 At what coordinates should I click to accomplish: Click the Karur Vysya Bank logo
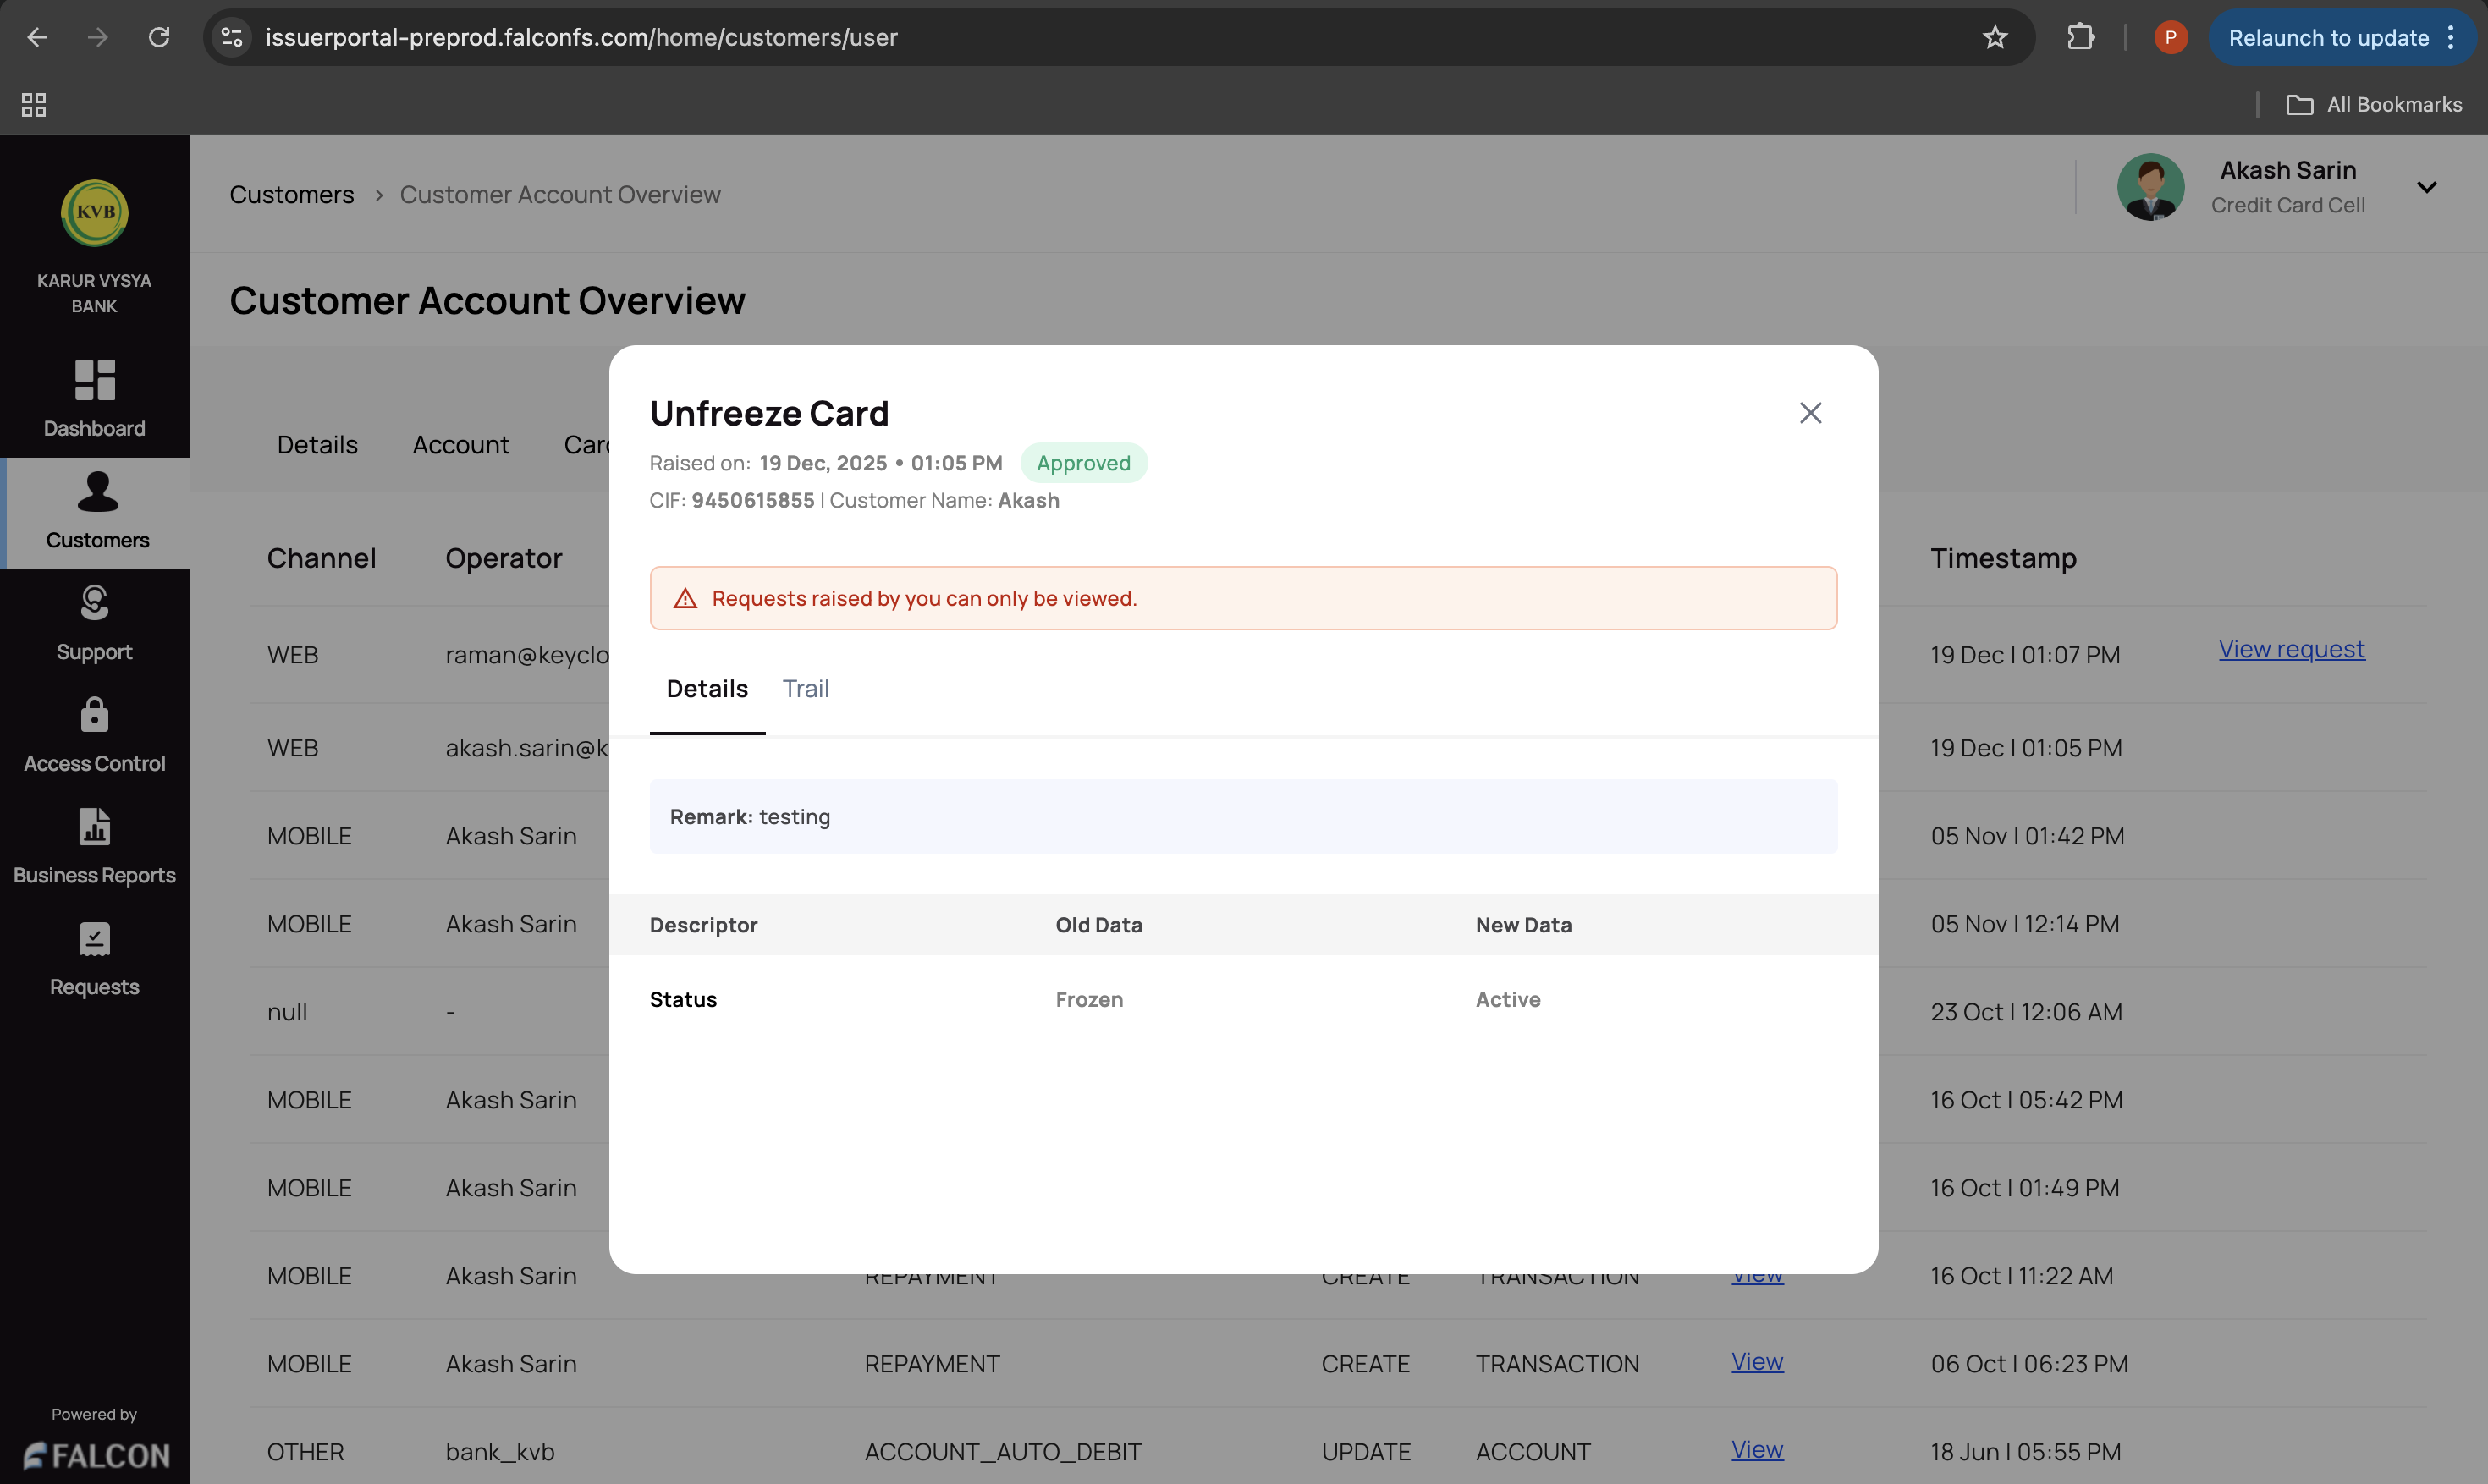(x=95, y=212)
